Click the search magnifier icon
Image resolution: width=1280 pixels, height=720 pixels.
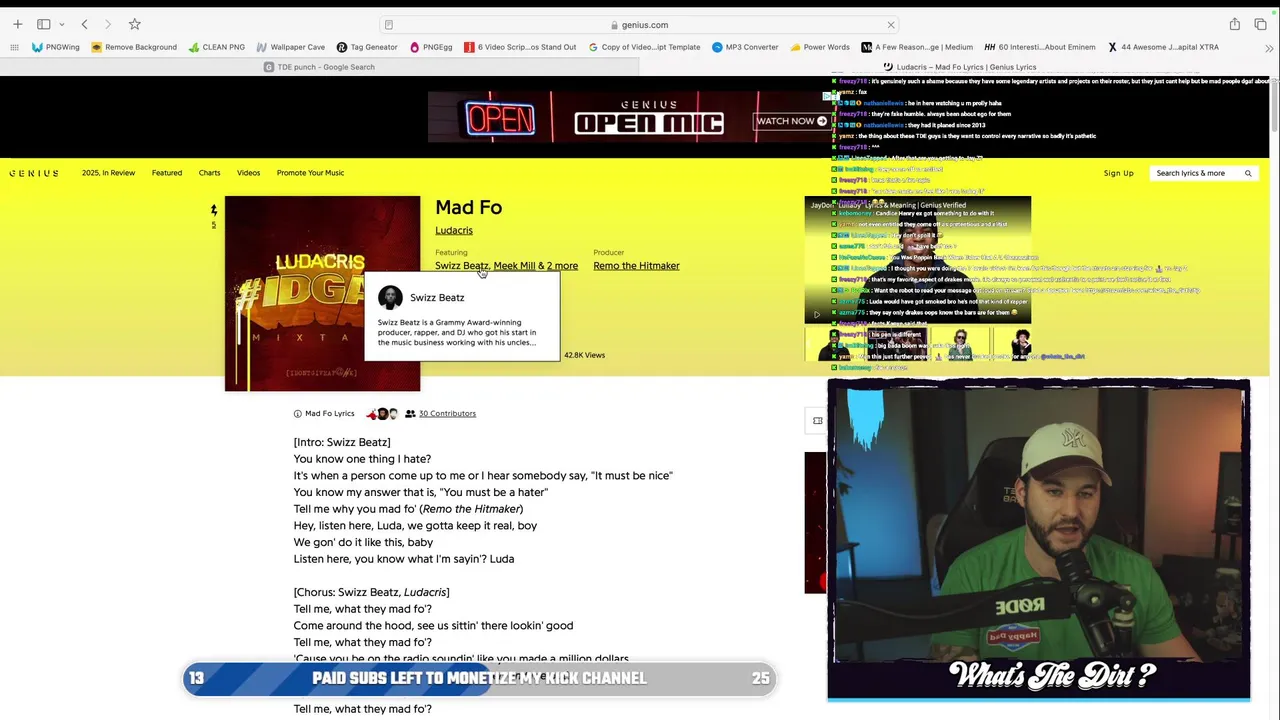(x=1248, y=173)
